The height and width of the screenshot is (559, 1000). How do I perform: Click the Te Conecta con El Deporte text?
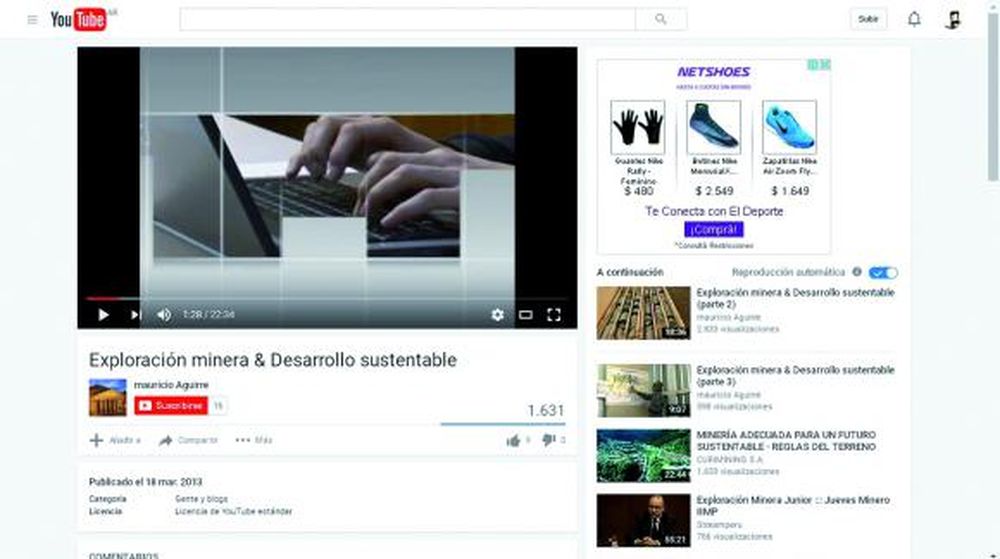click(714, 211)
